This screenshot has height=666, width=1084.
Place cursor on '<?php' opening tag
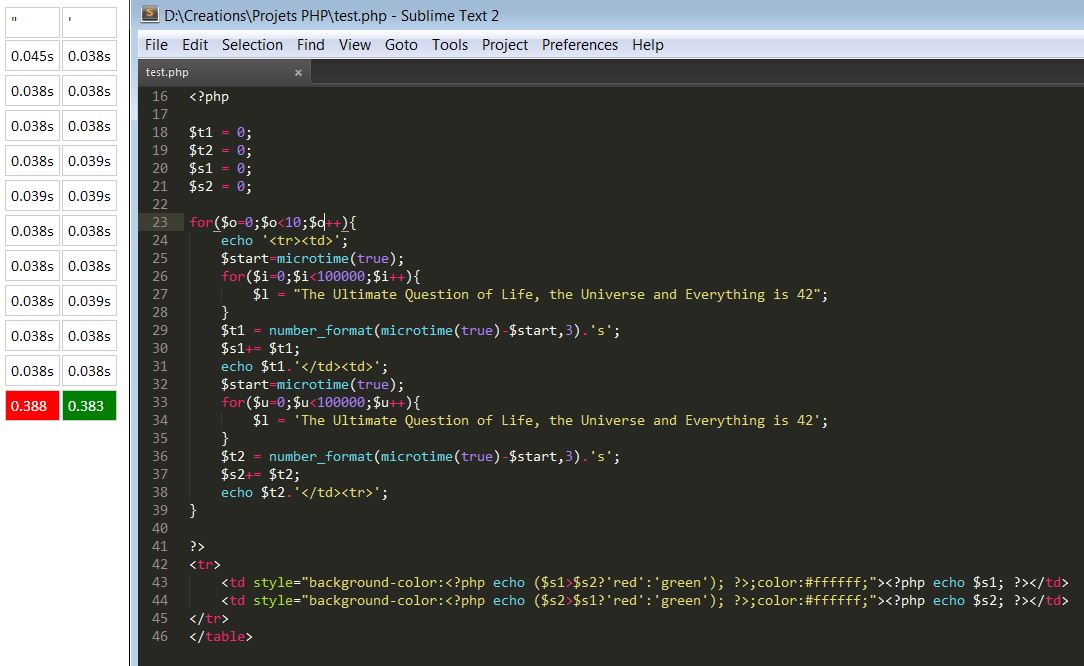pyautogui.click(x=209, y=96)
